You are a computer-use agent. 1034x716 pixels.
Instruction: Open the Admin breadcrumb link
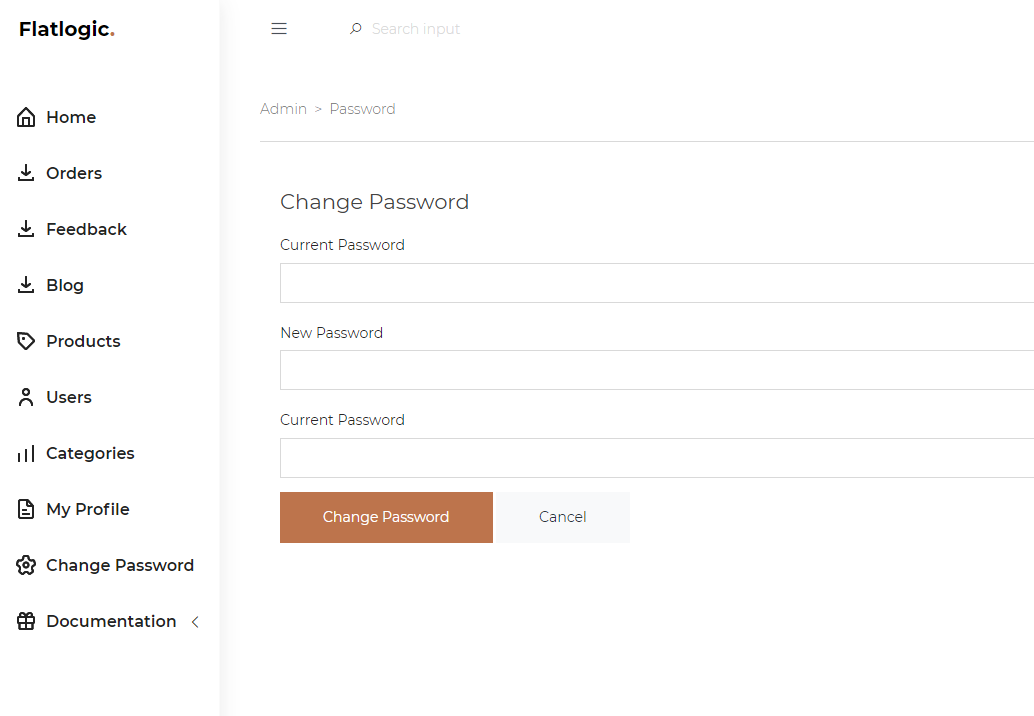point(283,108)
